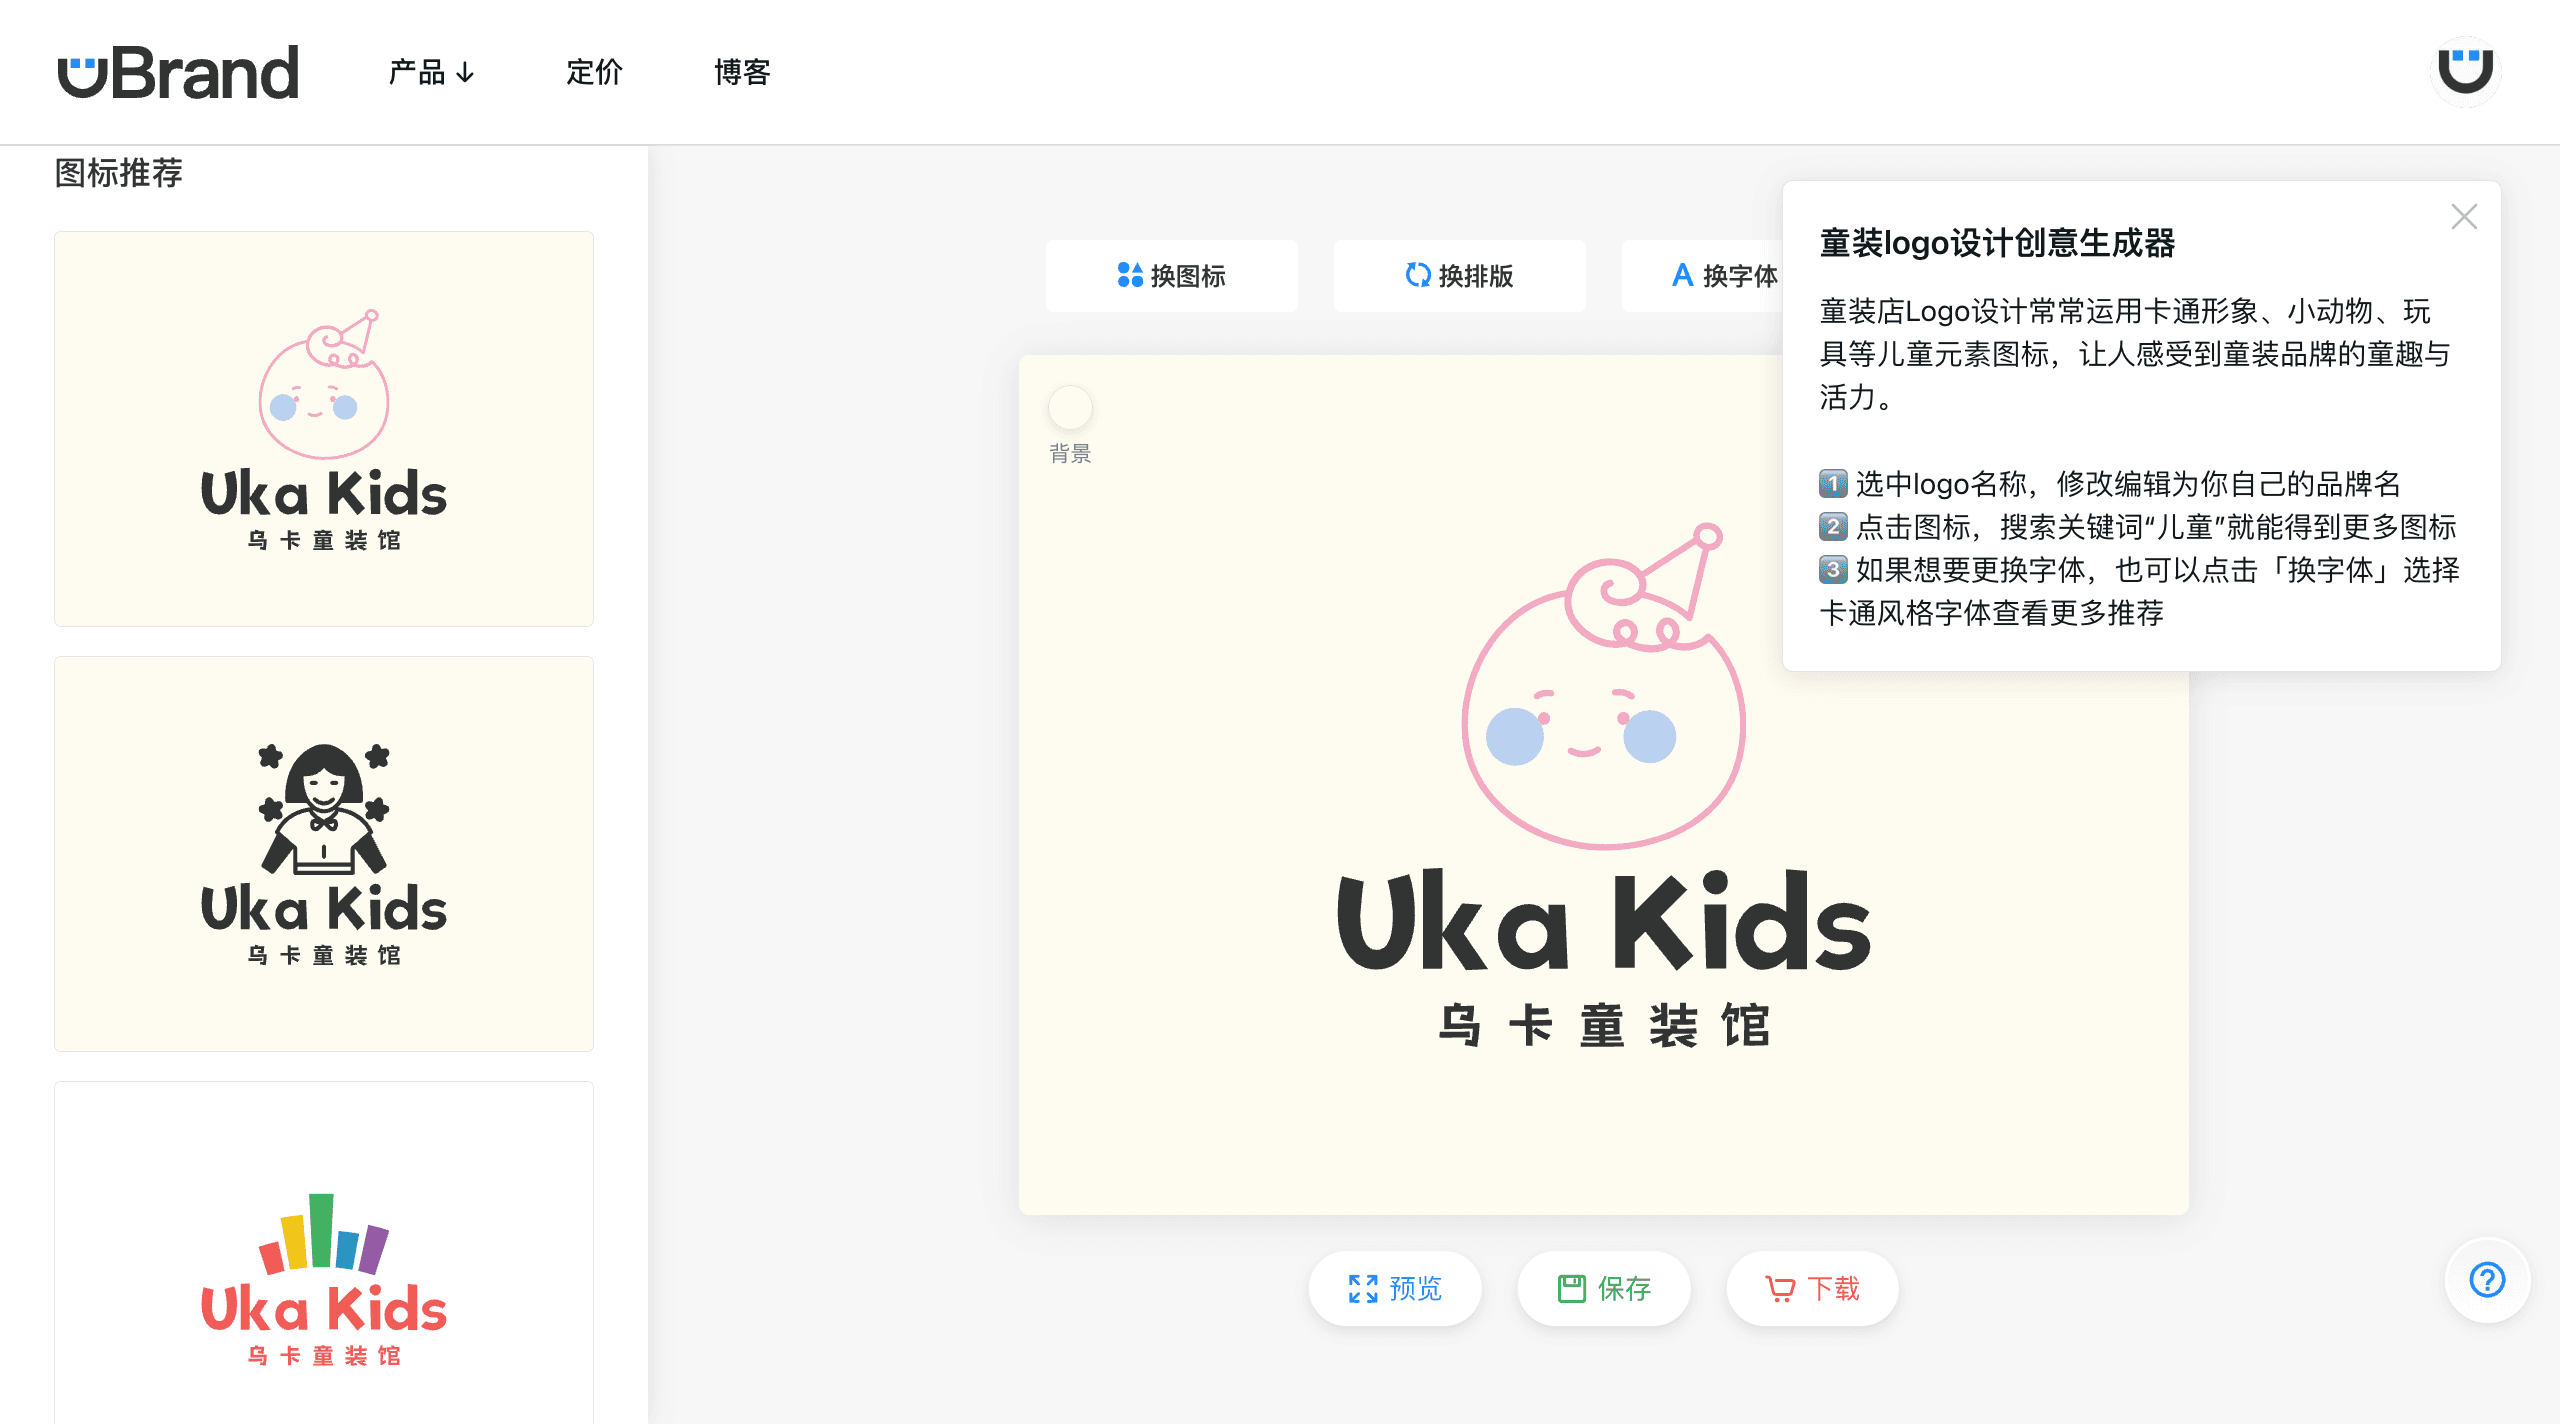Select the Uka Kids text on canvas

click(x=1603, y=921)
